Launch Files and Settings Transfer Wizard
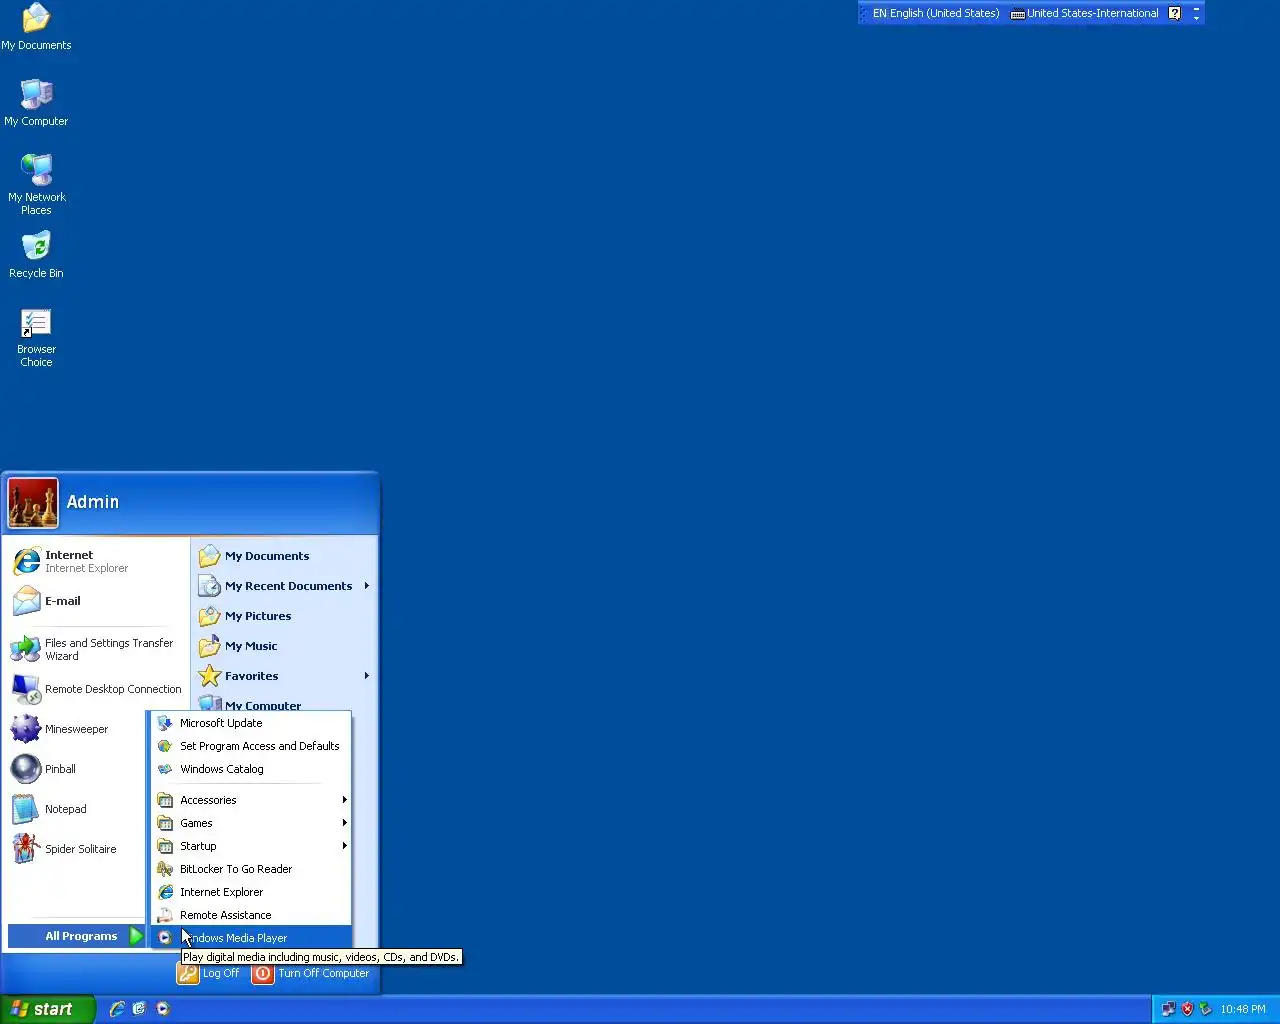The height and width of the screenshot is (1024, 1280). coord(96,649)
